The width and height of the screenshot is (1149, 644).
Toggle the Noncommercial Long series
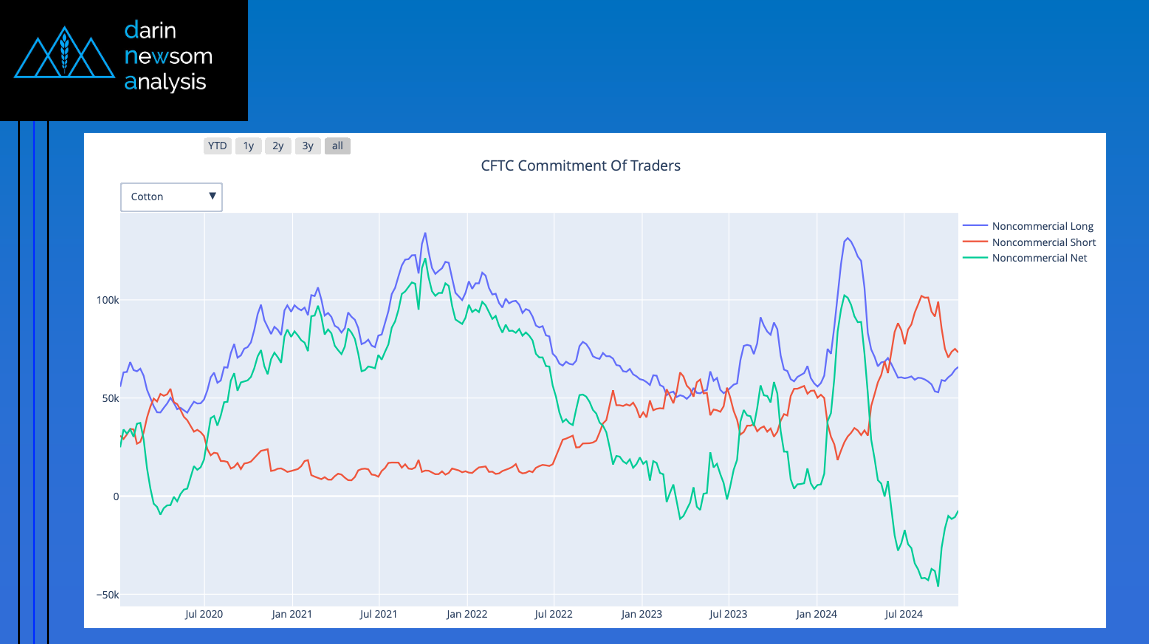[x=1042, y=227]
